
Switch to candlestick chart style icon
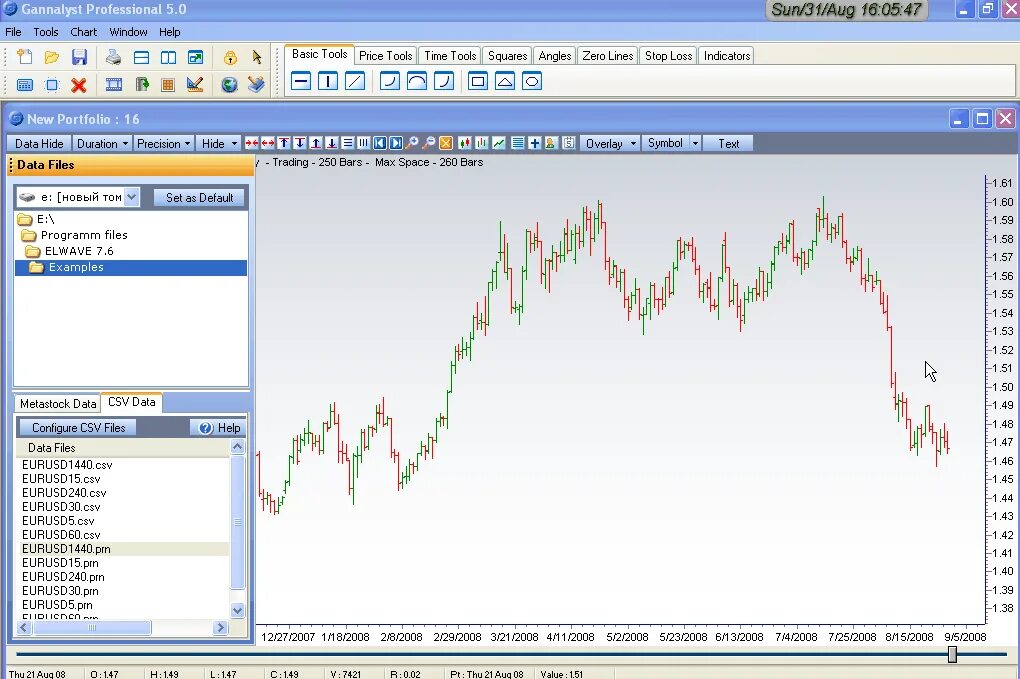(x=464, y=143)
